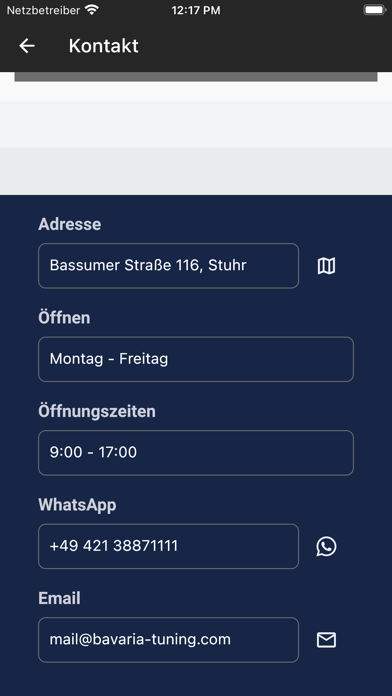
Task: Tap the battery indicator in status bar
Action: [x=374, y=10]
